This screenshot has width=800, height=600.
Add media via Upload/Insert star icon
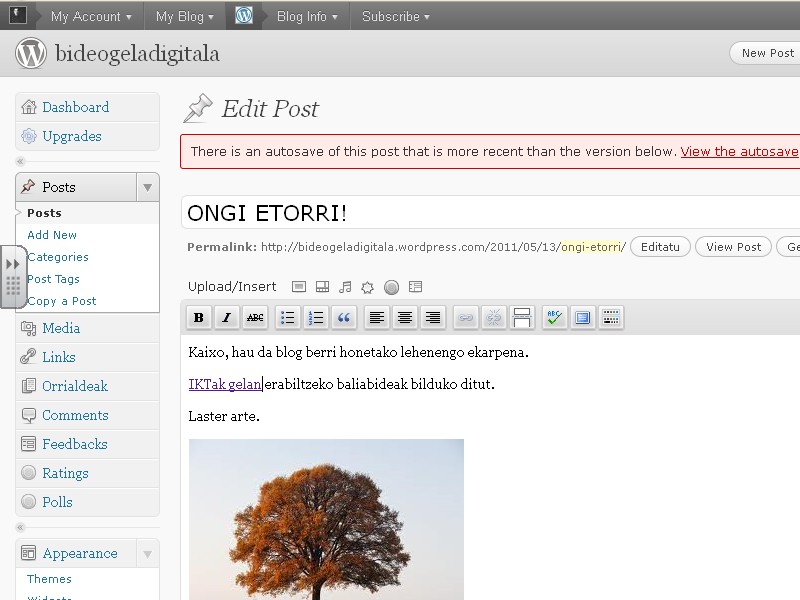point(367,287)
